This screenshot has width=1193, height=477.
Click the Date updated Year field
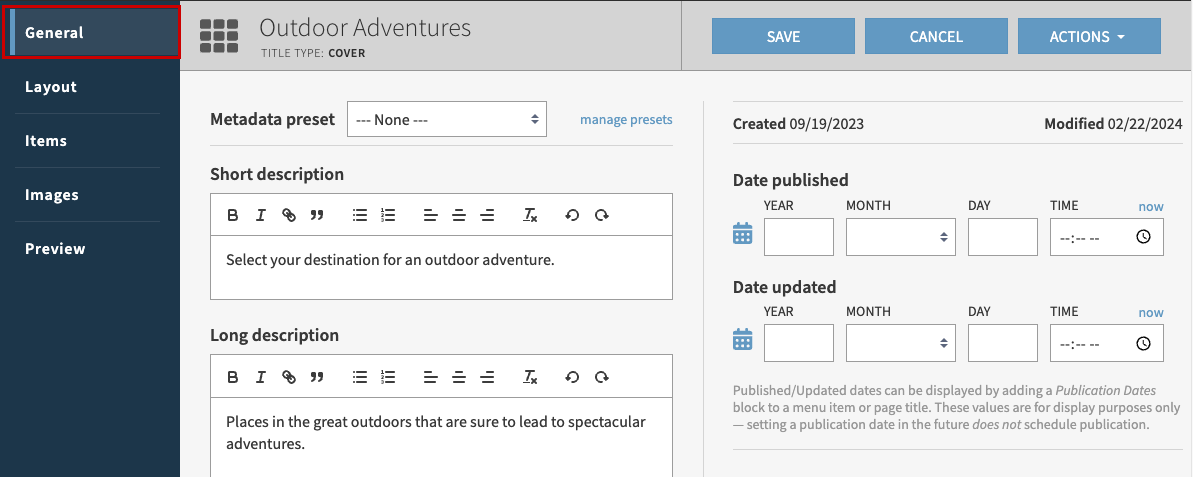tap(798, 344)
